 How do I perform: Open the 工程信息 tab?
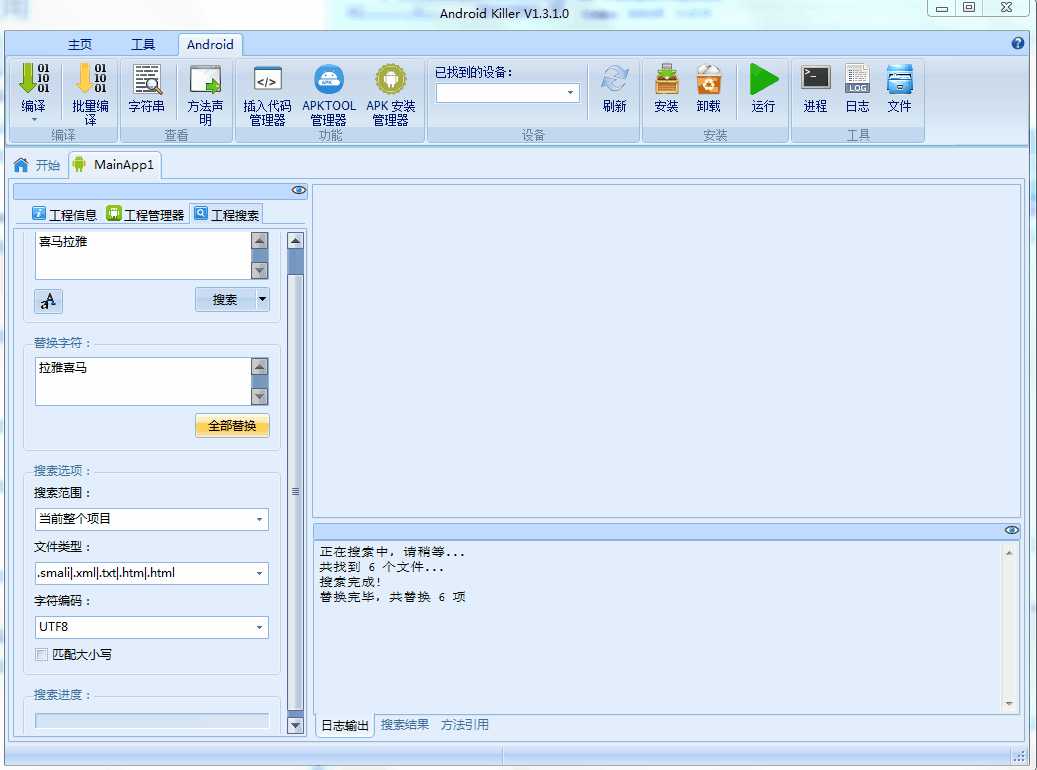[65, 214]
